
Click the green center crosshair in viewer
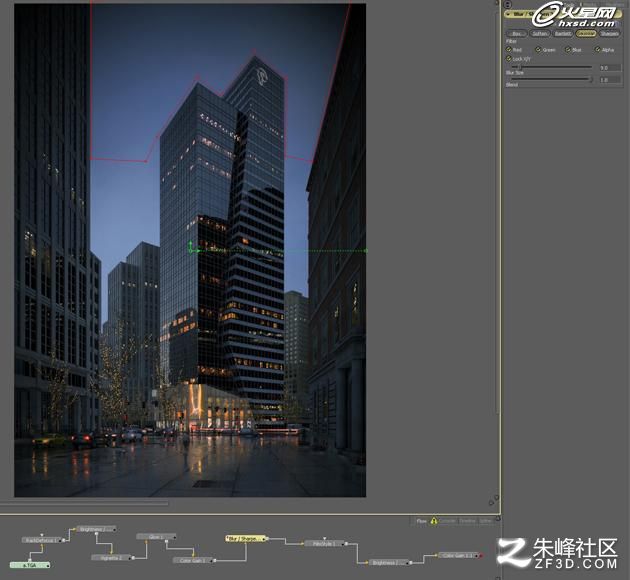pos(192,249)
